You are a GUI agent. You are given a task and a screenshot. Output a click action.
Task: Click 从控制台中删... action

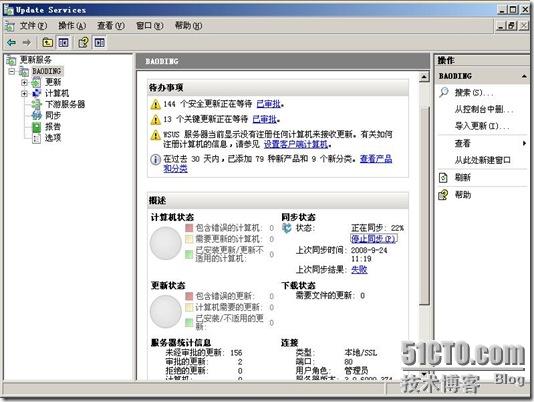point(484,109)
